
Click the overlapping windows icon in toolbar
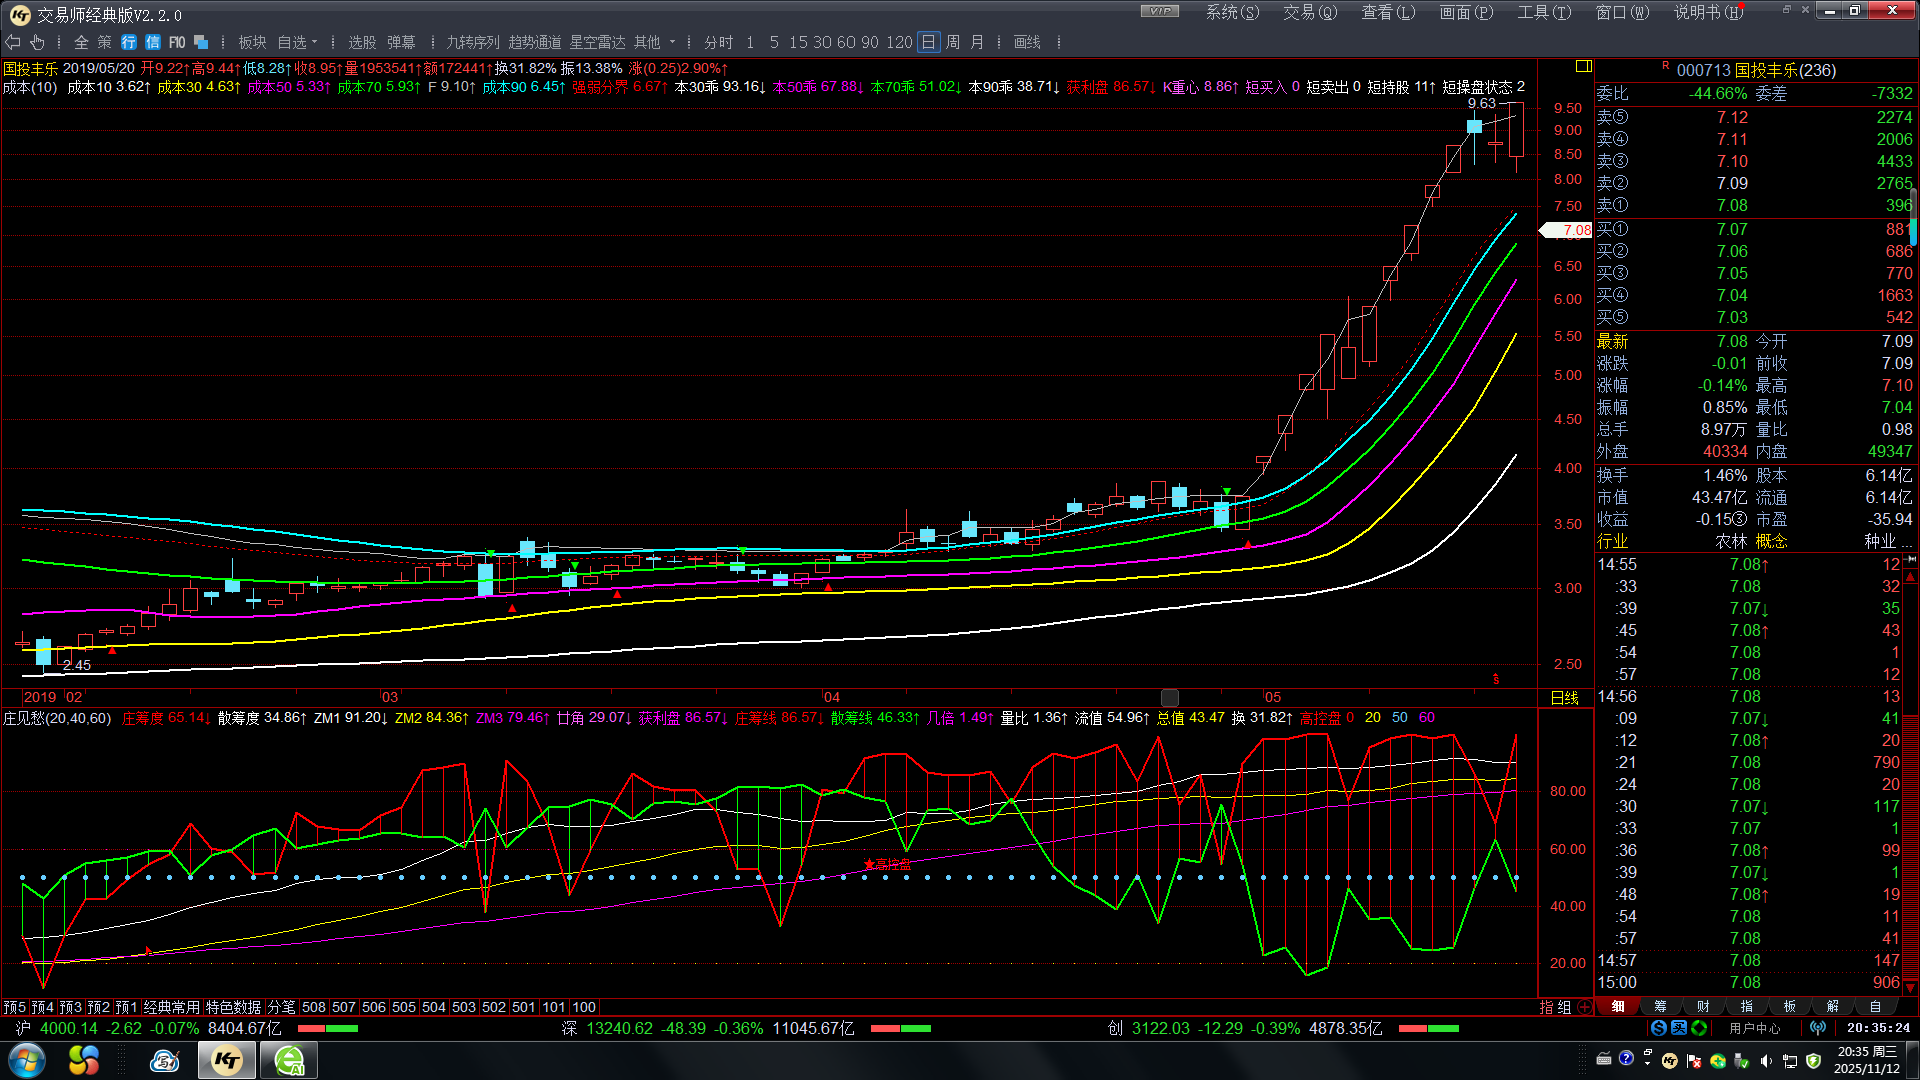point(201,42)
